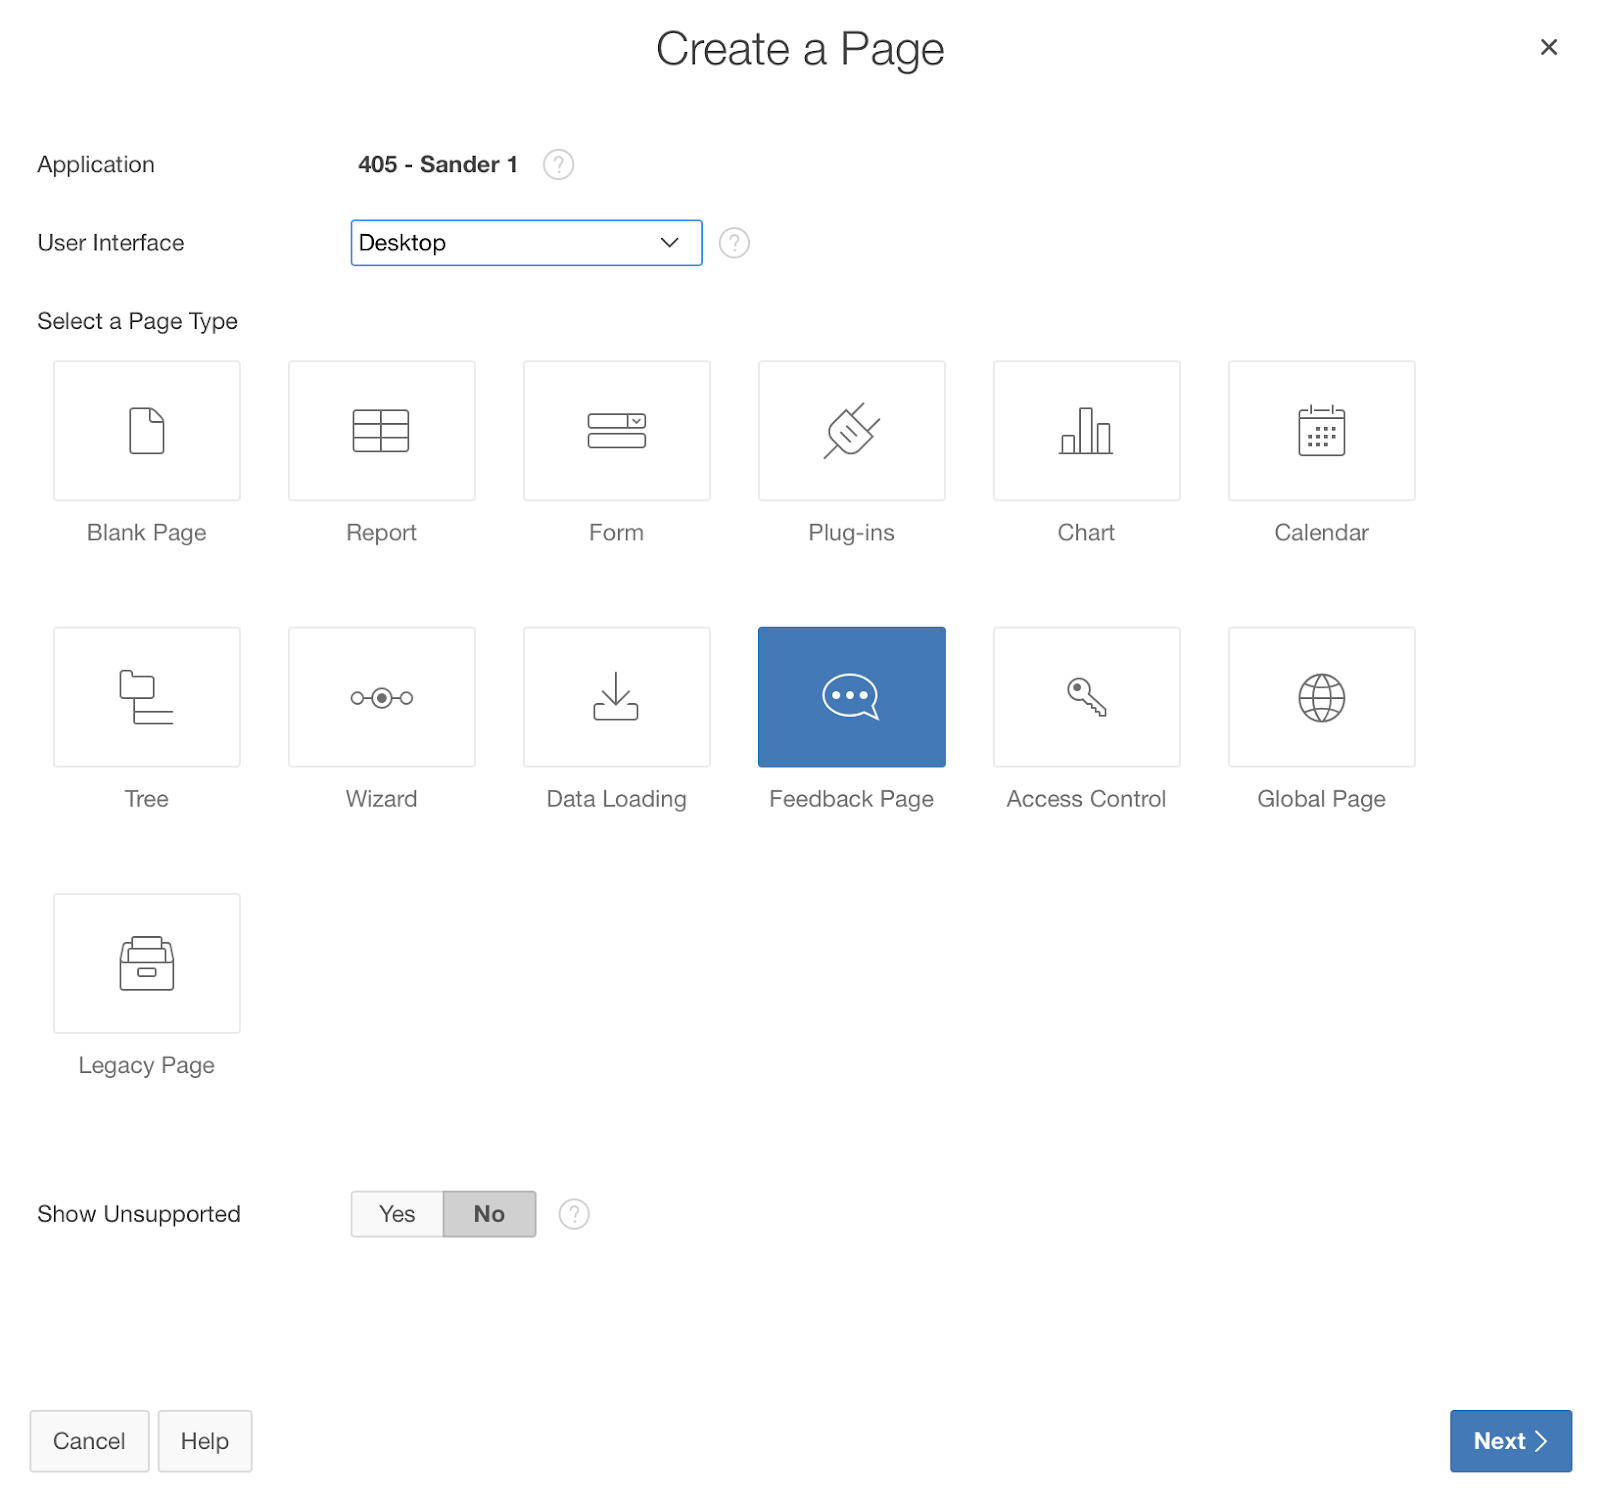The height and width of the screenshot is (1498, 1600).
Task: Click the Next button
Action: pos(1511,1441)
